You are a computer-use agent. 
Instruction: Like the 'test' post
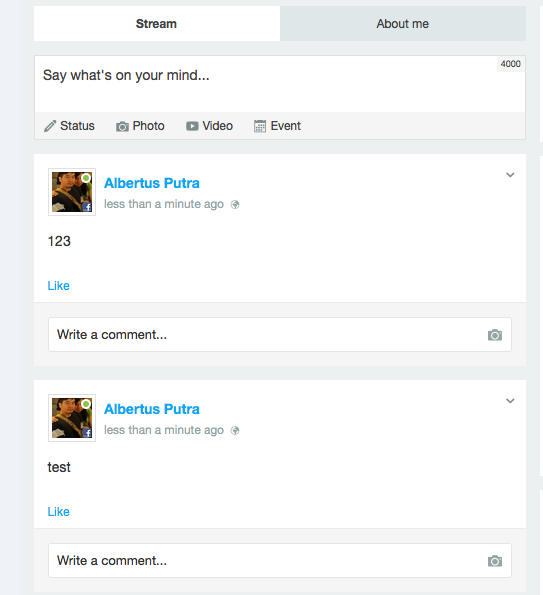(58, 512)
